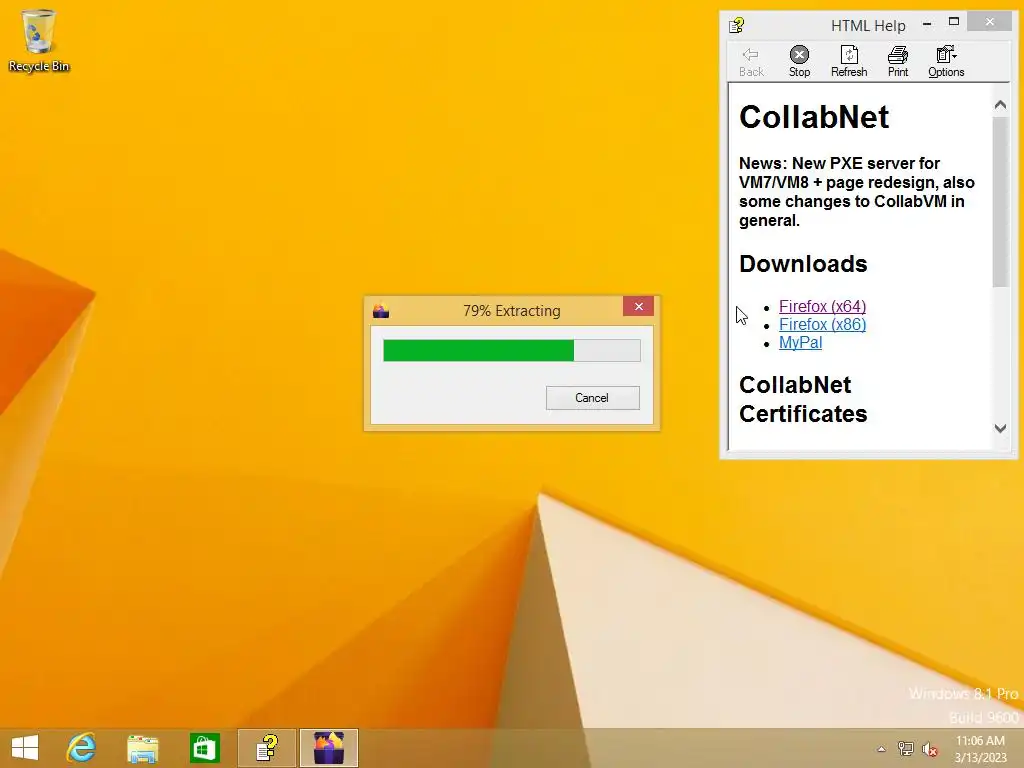This screenshot has height=768, width=1024.
Task: Click the CollabNet Certificates heading
Action: (803, 399)
